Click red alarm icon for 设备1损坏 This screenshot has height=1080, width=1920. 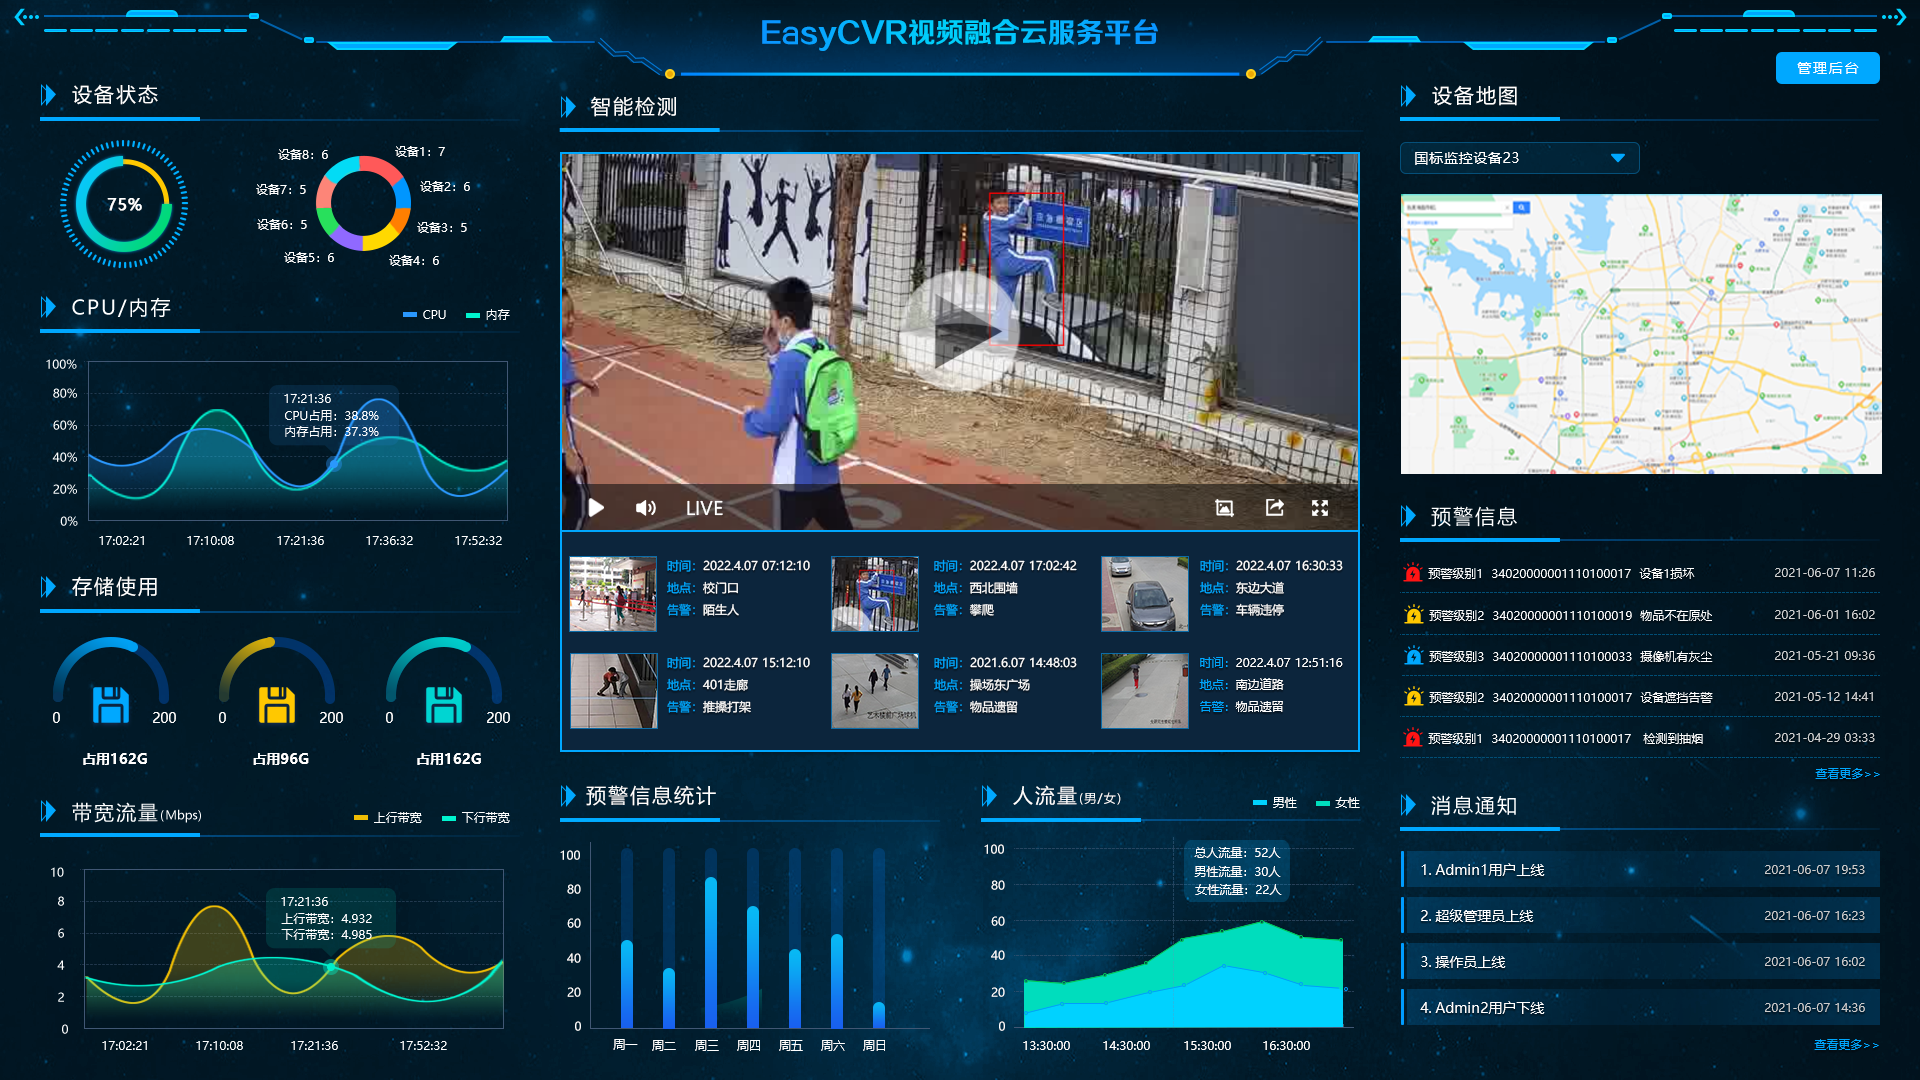coord(1412,573)
